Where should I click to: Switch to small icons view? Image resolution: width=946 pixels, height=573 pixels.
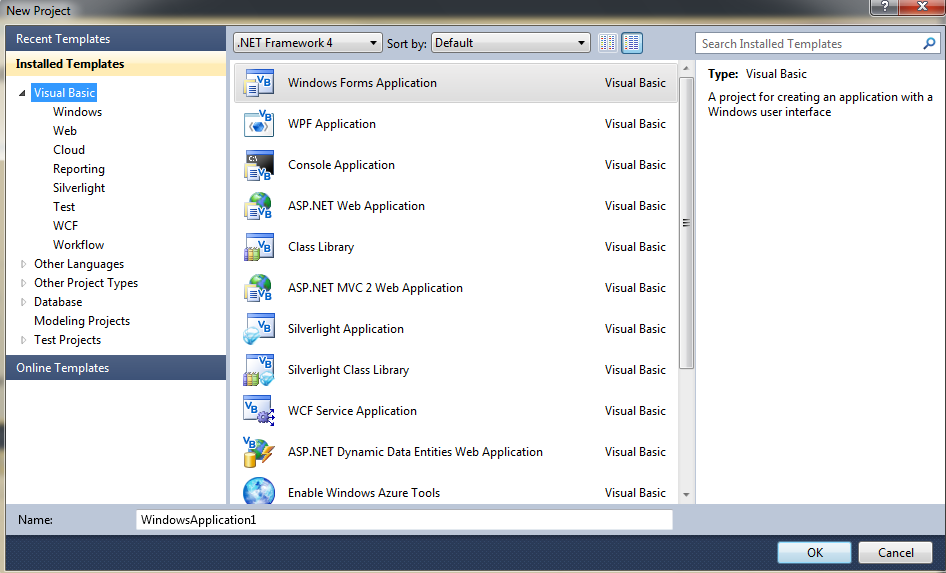click(x=608, y=43)
